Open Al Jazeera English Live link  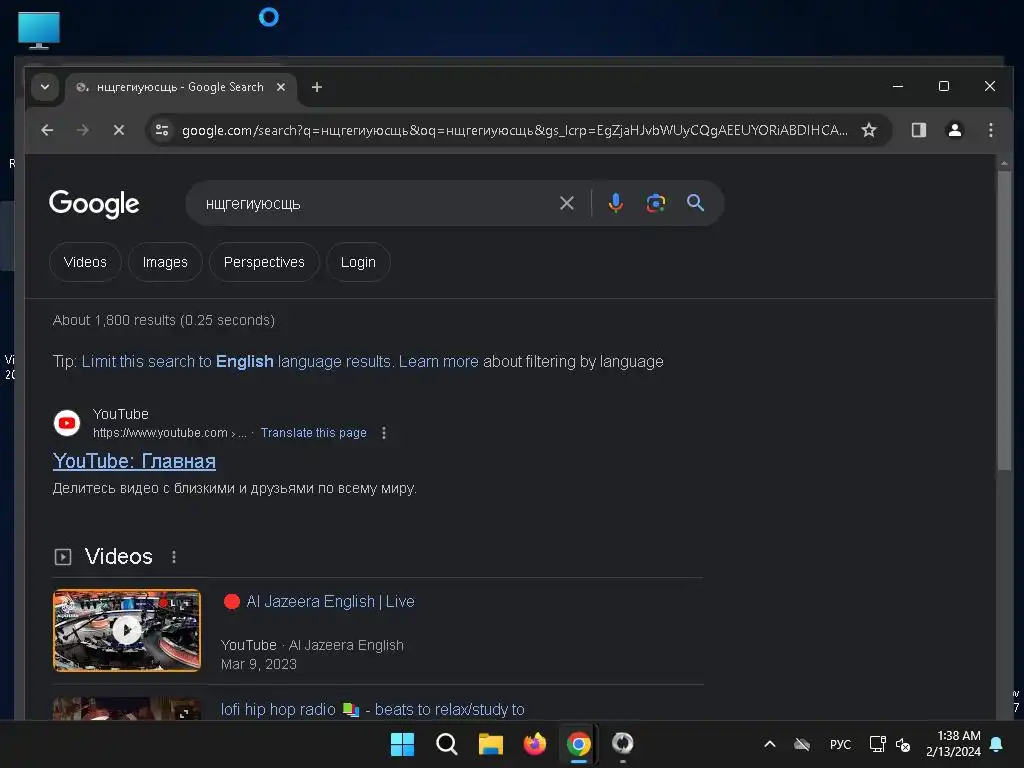[x=330, y=601]
